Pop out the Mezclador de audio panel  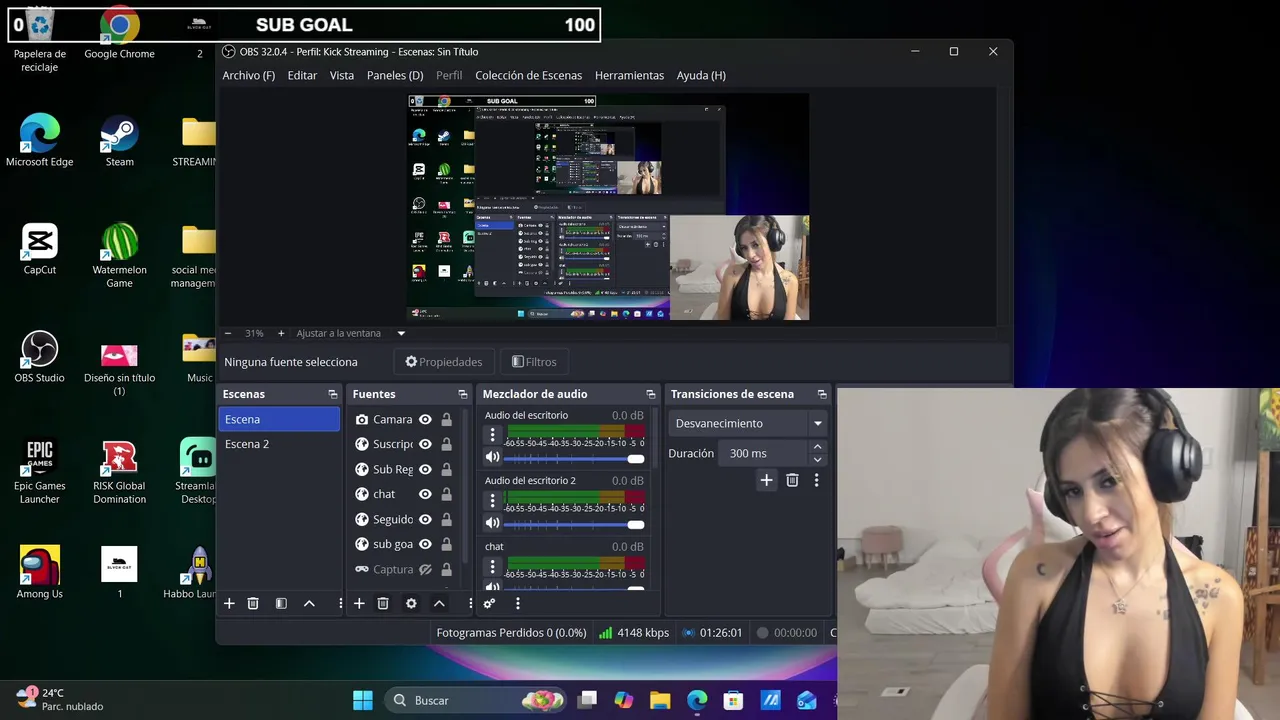point(650,394)
